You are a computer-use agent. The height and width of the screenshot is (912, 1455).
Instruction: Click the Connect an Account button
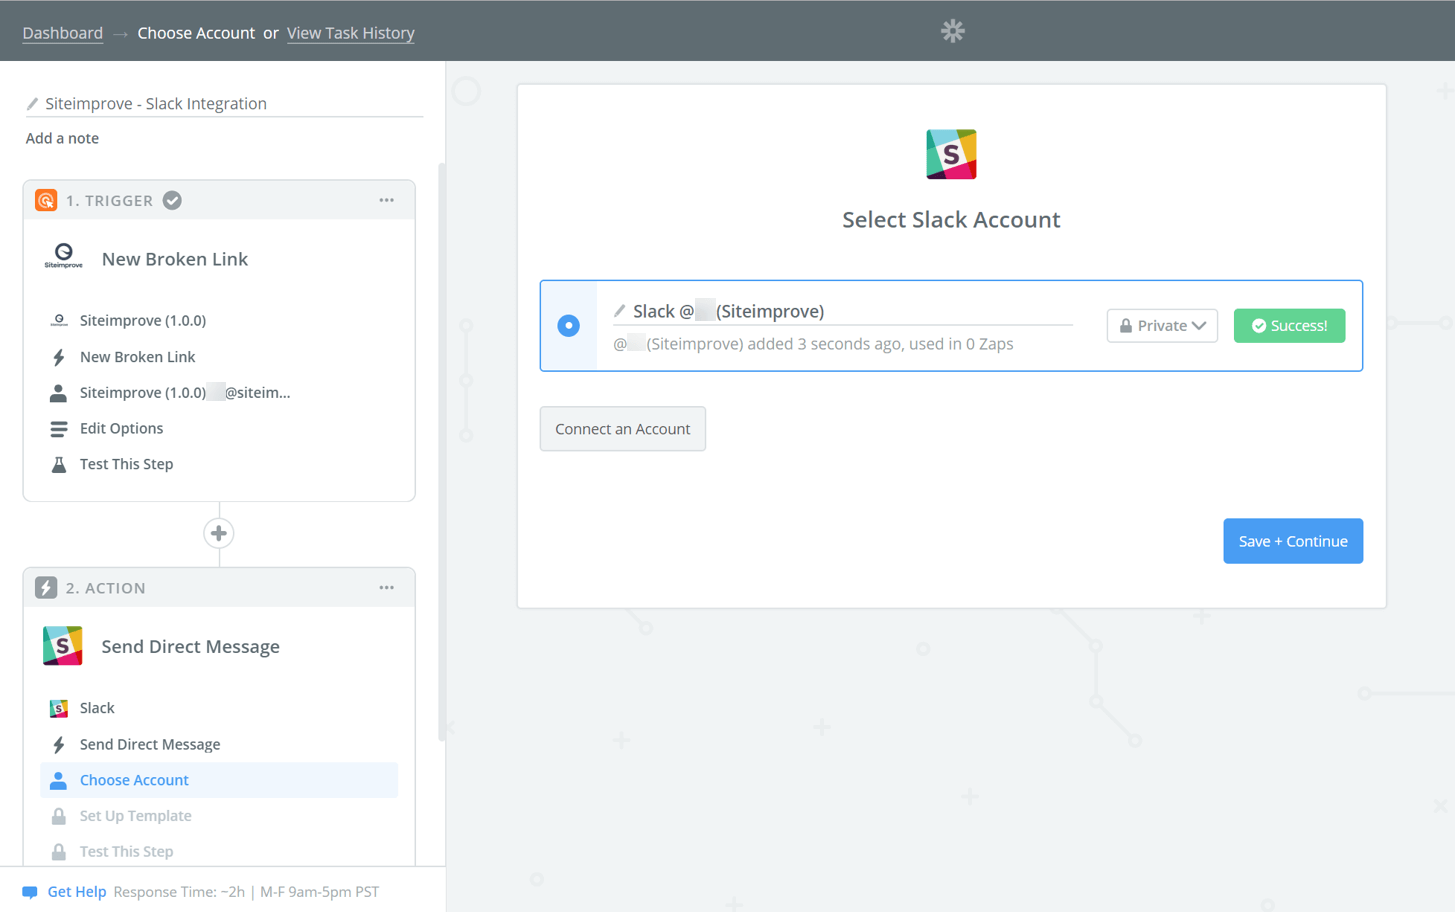click(x=622, y=429)
